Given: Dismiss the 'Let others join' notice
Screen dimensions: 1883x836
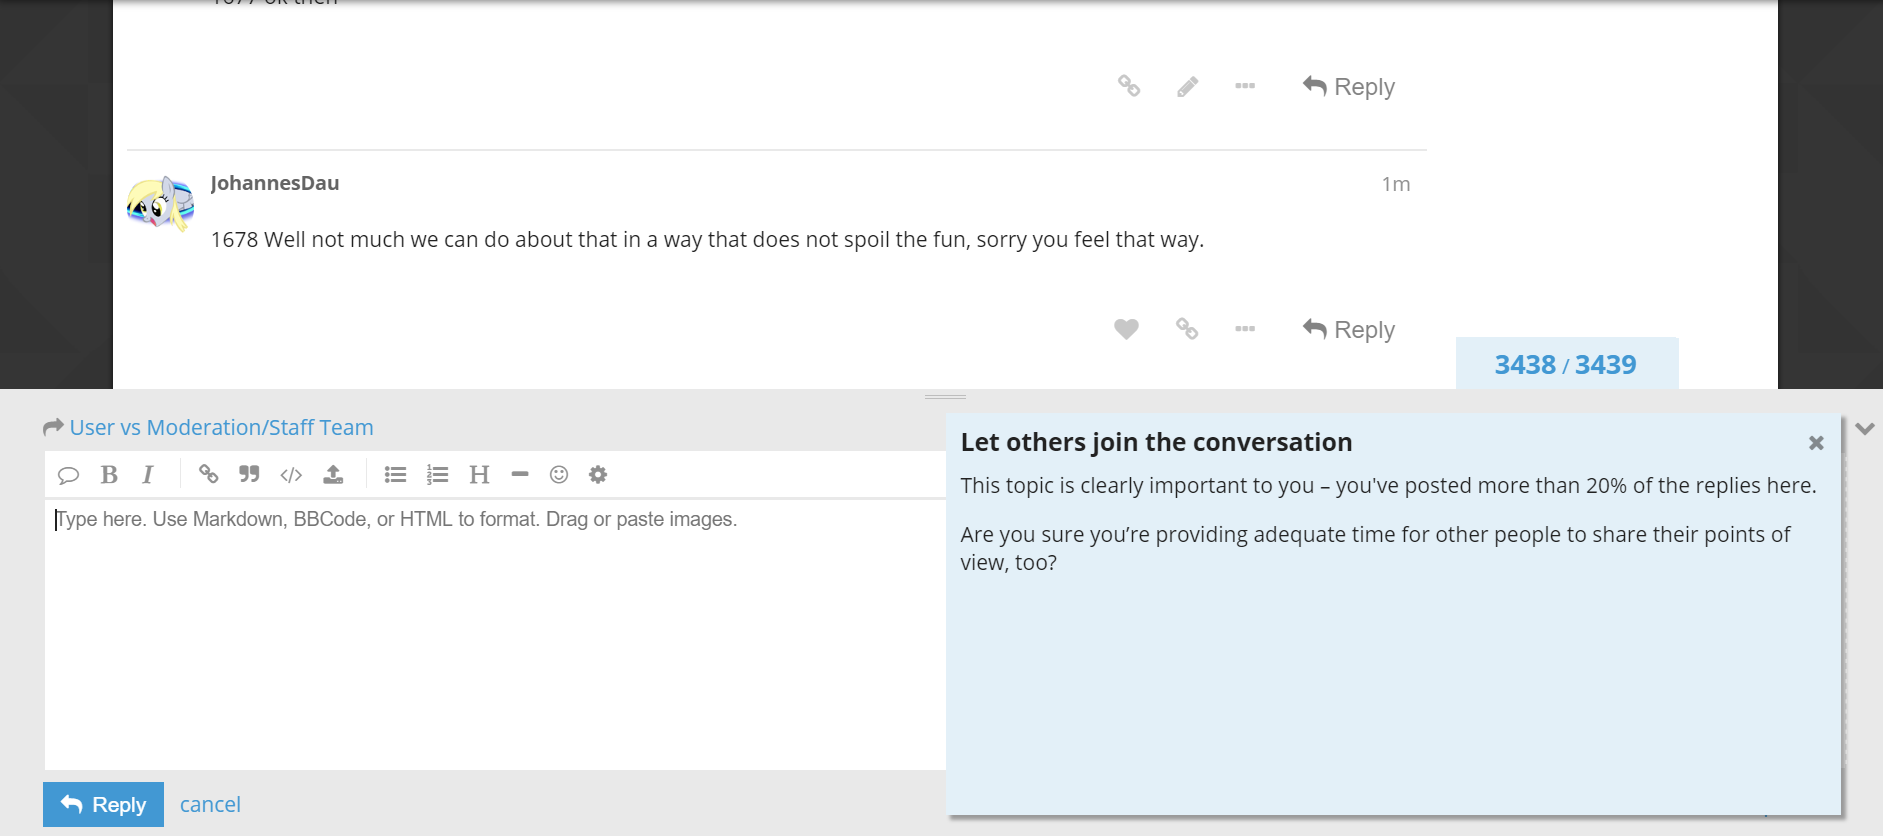Looking at the screenshot, I should click(1816, 443).
